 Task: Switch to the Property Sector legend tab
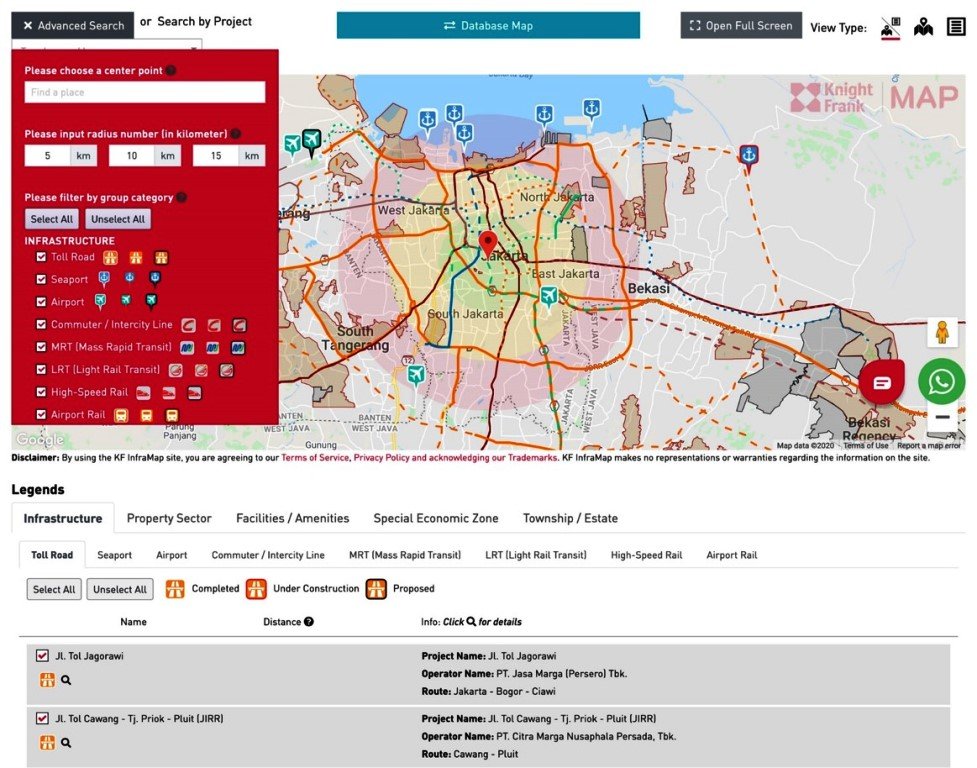[x=169, y=518]
